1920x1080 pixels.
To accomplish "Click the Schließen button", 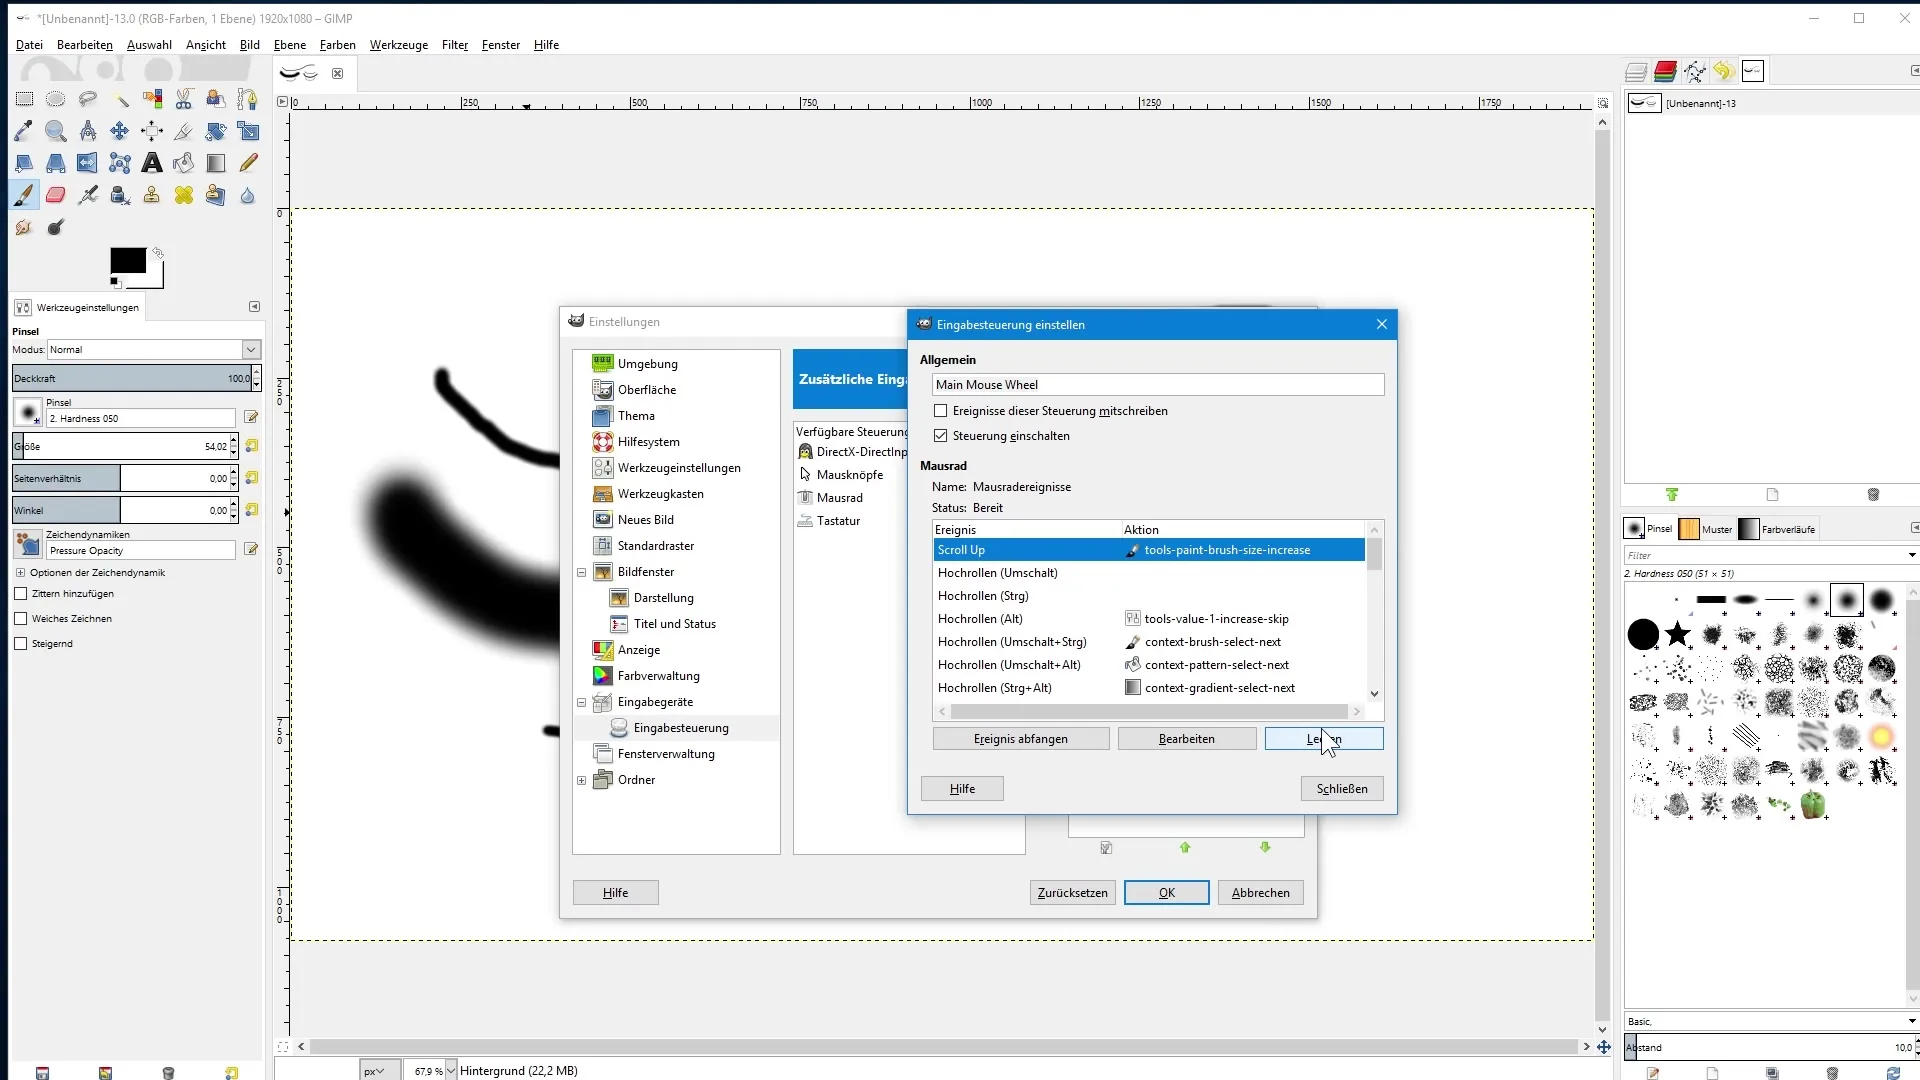I will pyautogui.click(x=1342, y=789).
